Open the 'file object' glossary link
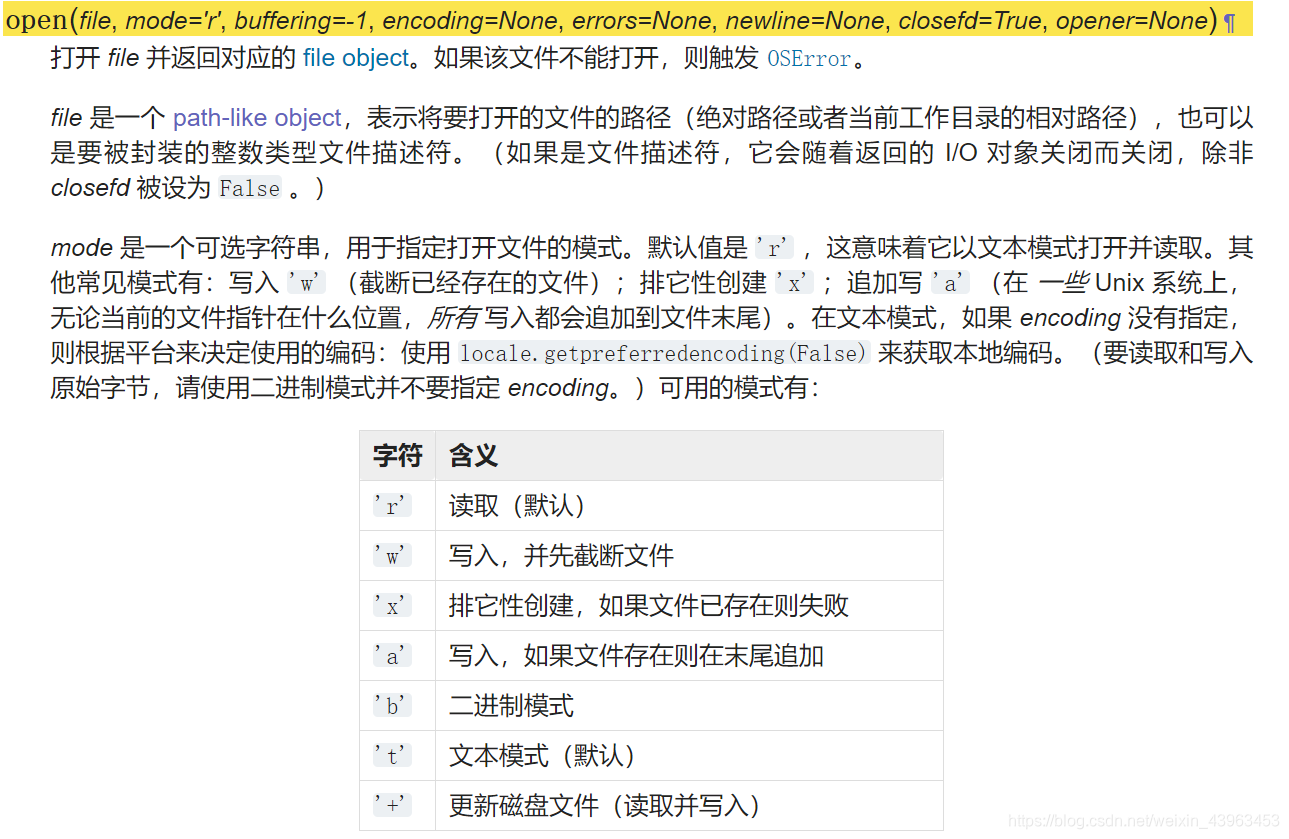 (x=356, y=58)
